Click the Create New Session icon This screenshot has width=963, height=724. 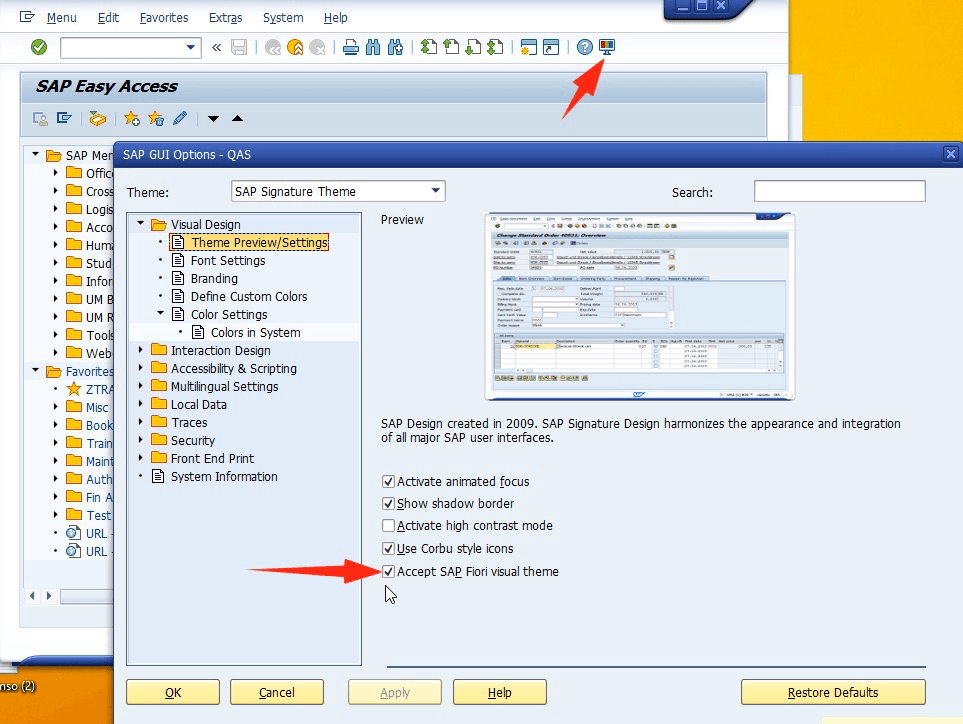(528, 47)
